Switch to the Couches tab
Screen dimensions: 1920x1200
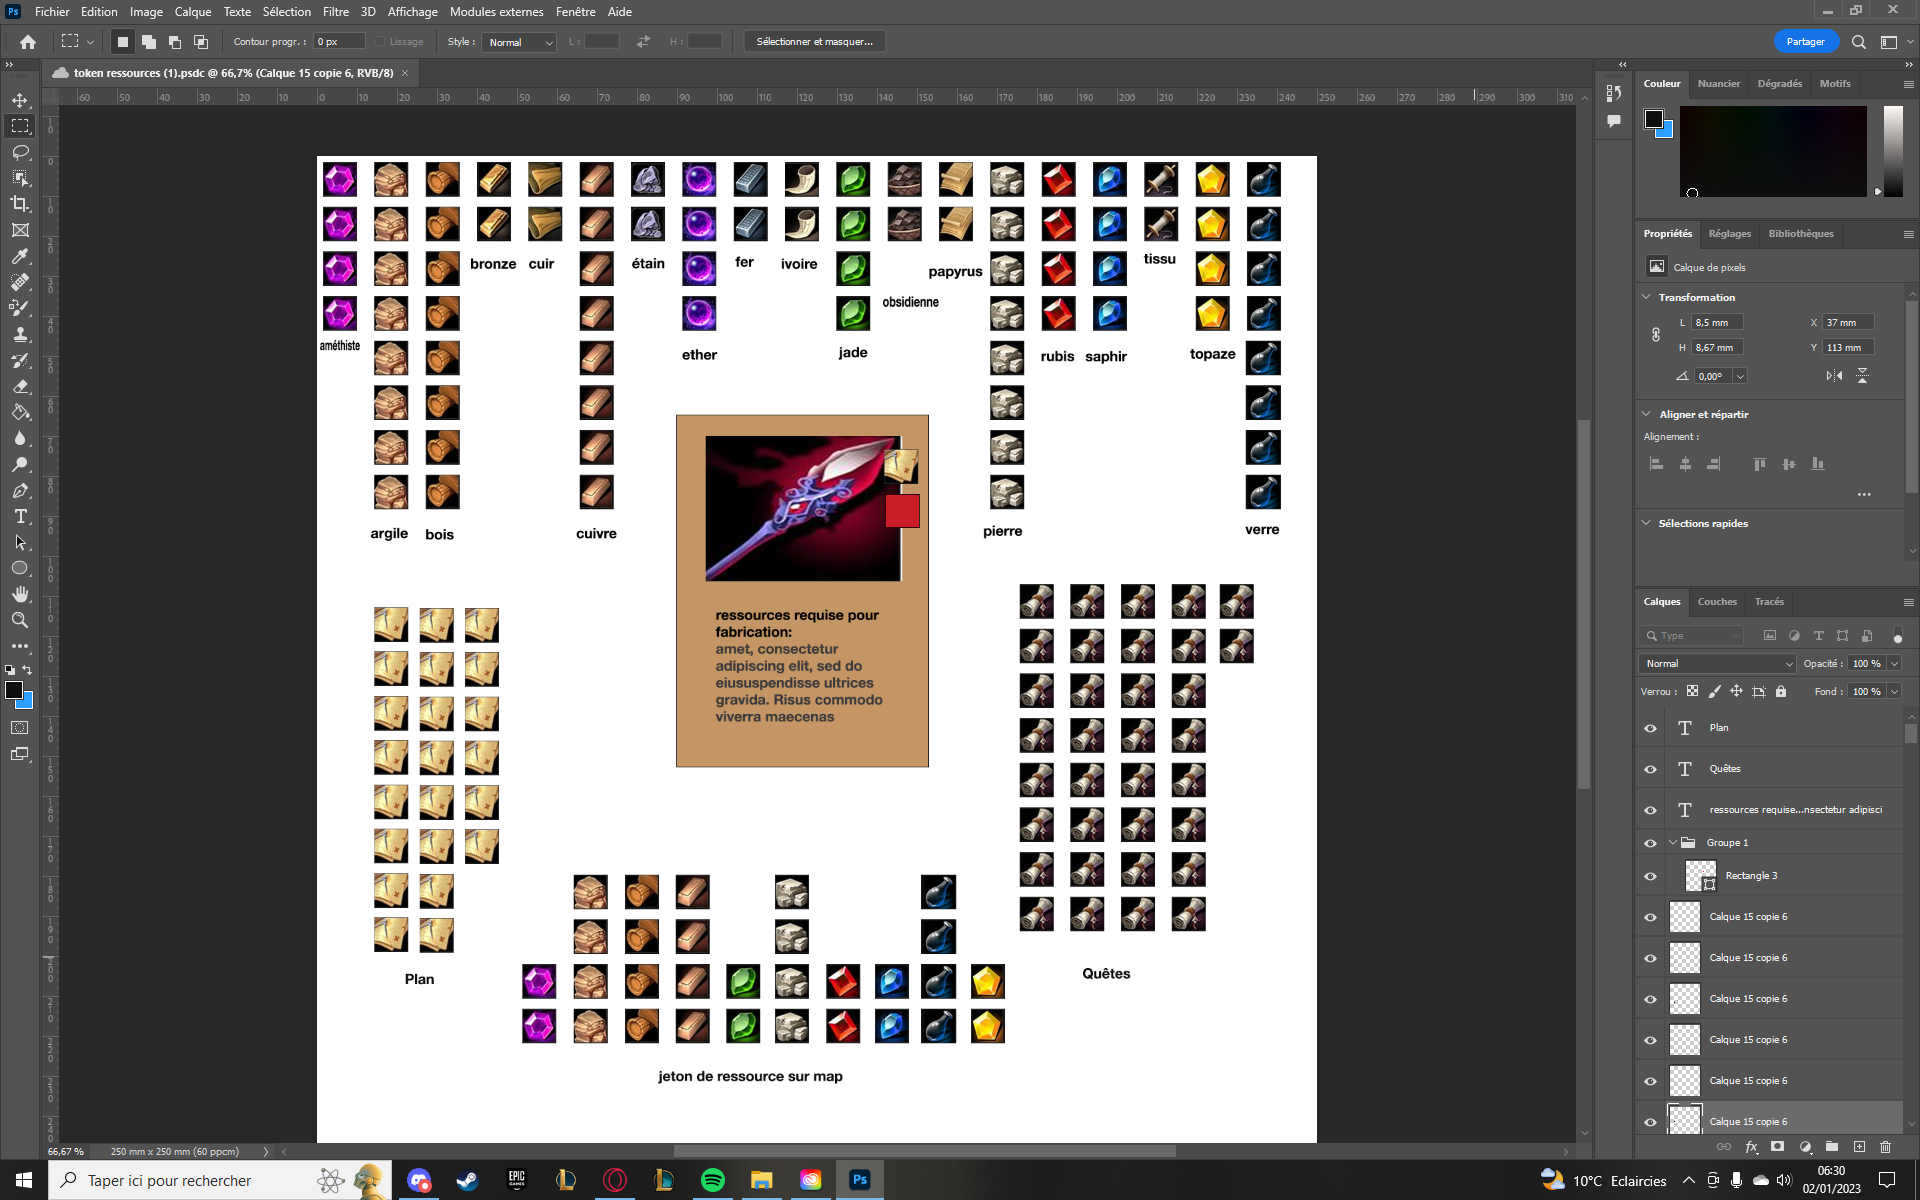click(x=1717, y=602)
